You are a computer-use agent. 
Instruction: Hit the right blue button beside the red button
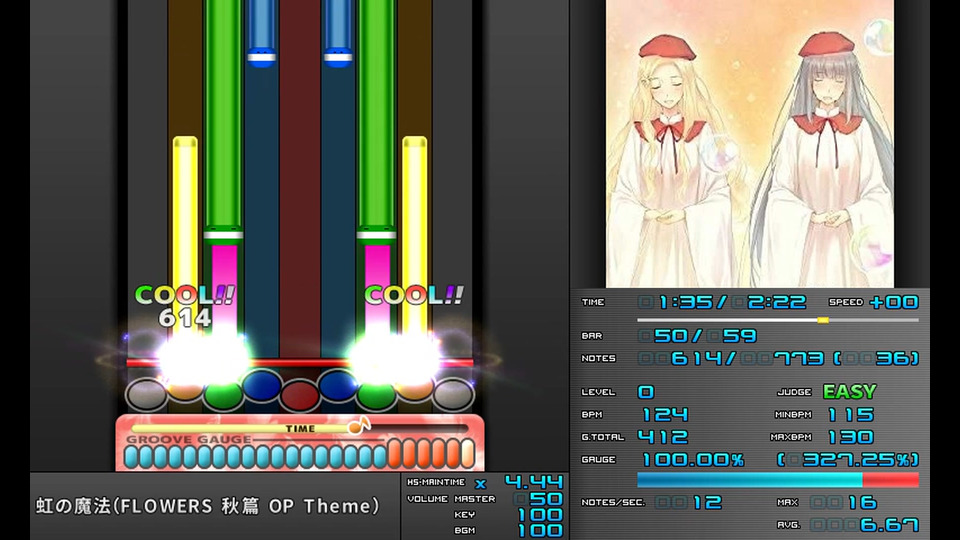(x=338, y=385)
